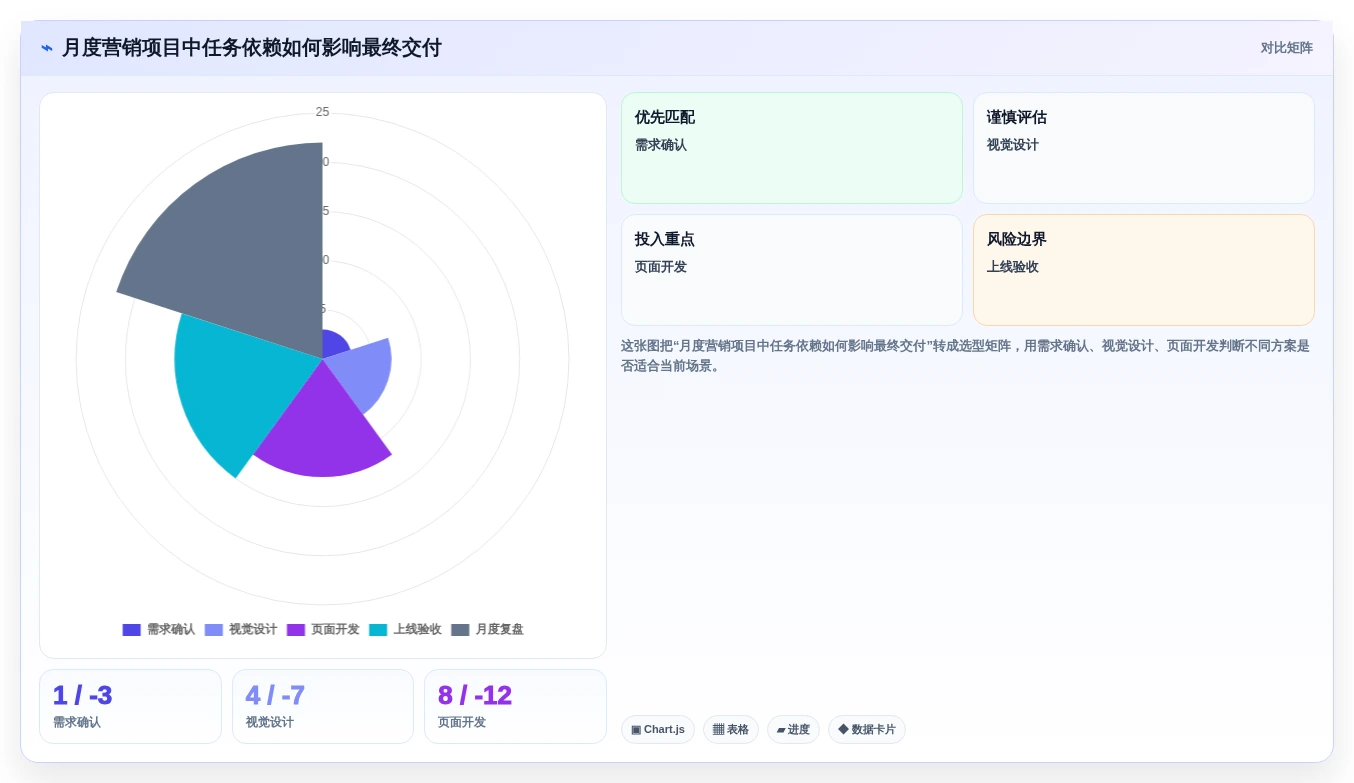
Task: Click the 进度 tag chip
Action: click(793, 730)
